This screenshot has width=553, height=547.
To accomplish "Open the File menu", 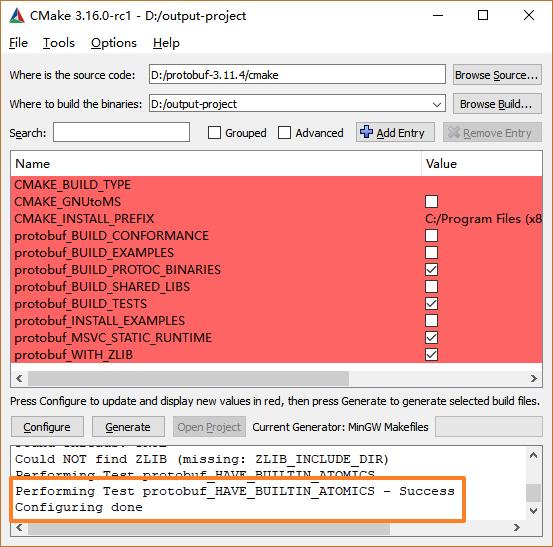I will (18, 43).
